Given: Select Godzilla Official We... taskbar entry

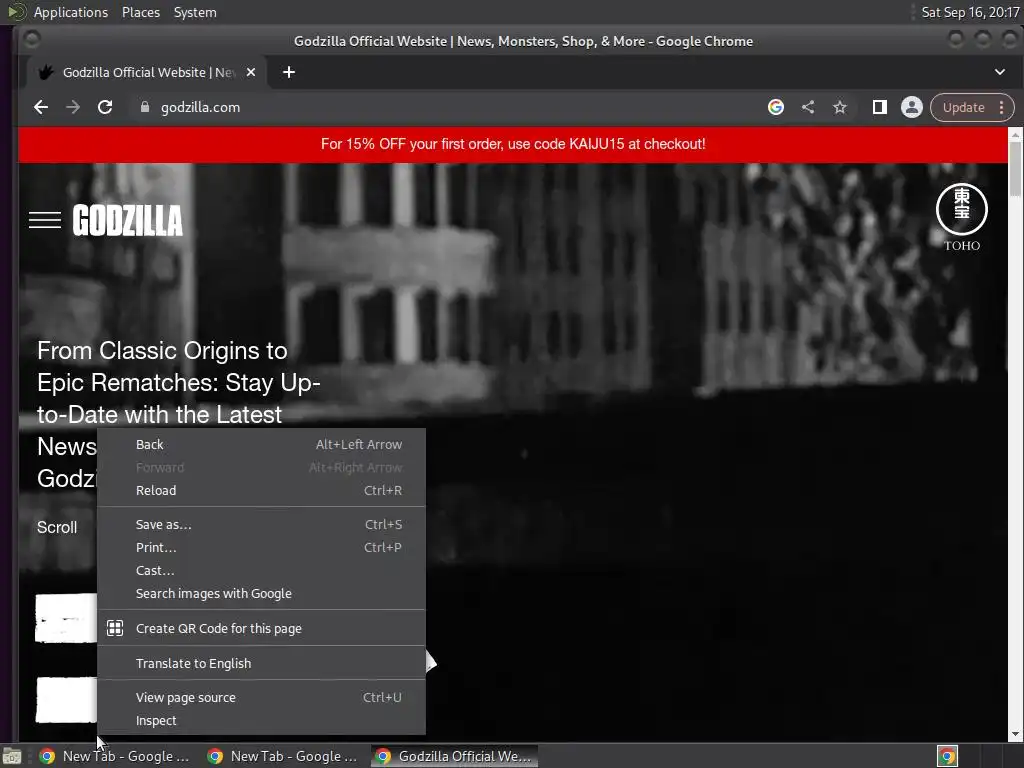Looking at the screenshot, I should point(455,756).
